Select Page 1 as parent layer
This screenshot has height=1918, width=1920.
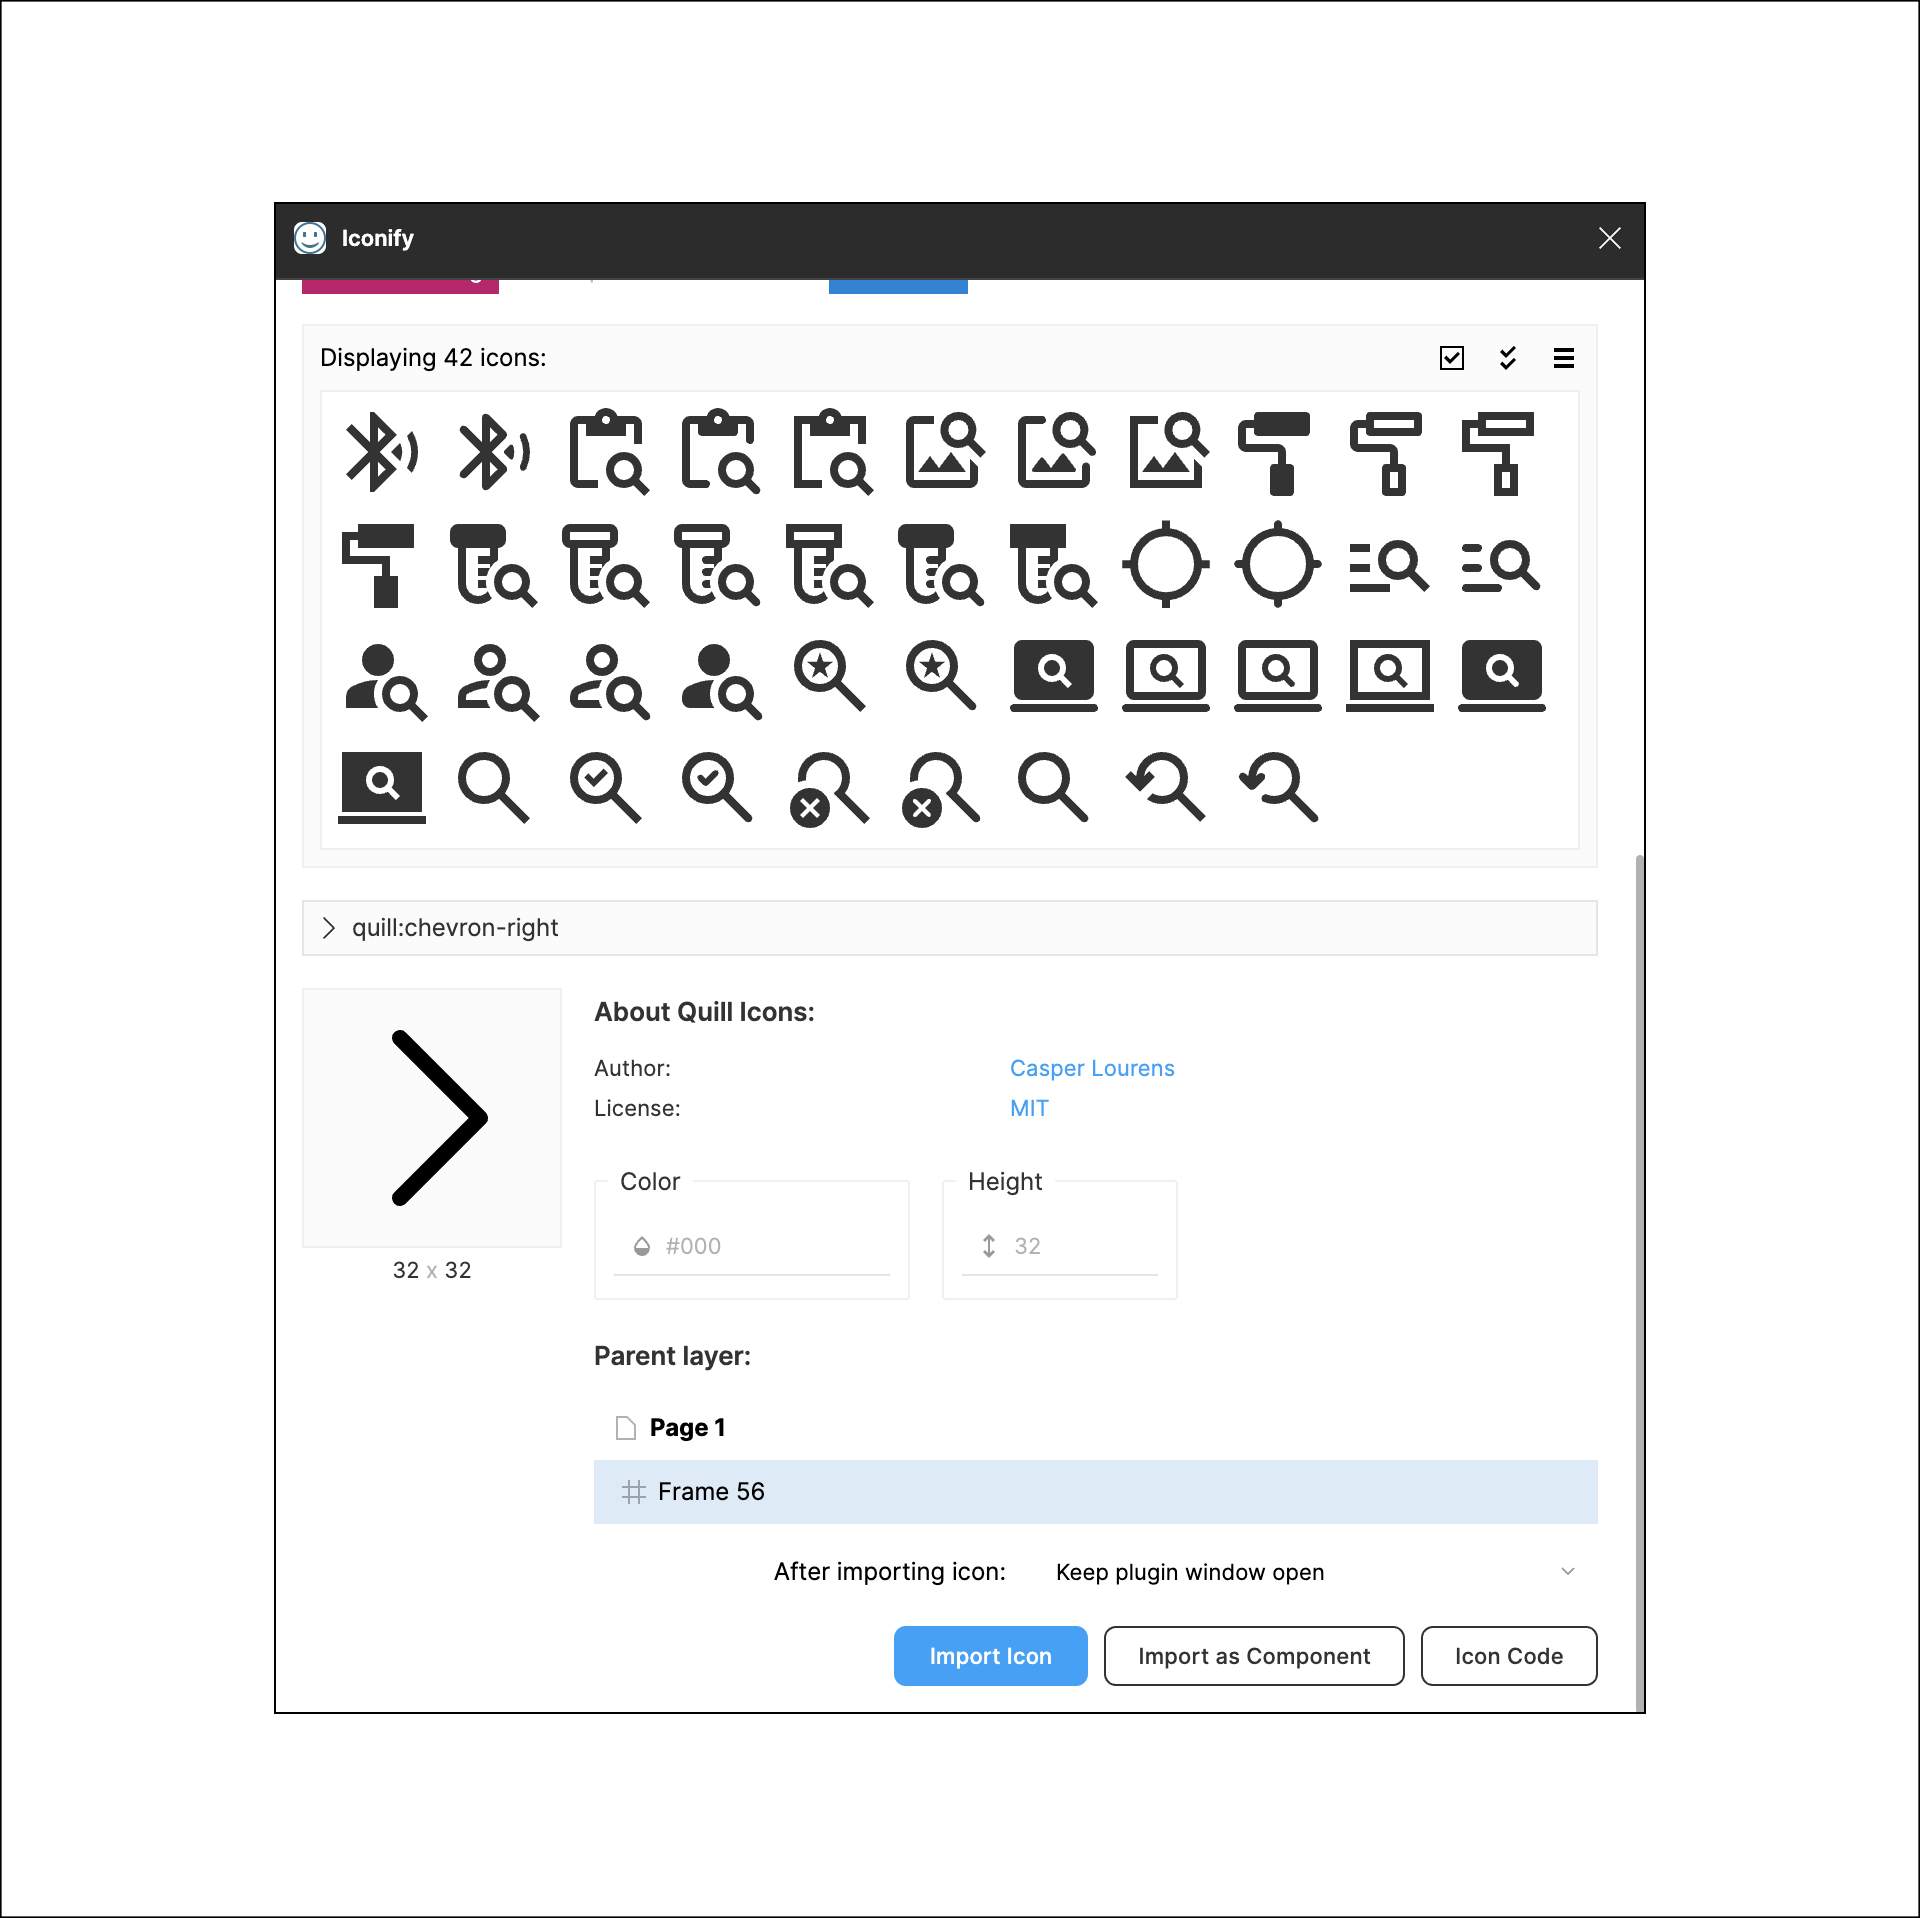pyautogui.click(x=687, y=1428)
